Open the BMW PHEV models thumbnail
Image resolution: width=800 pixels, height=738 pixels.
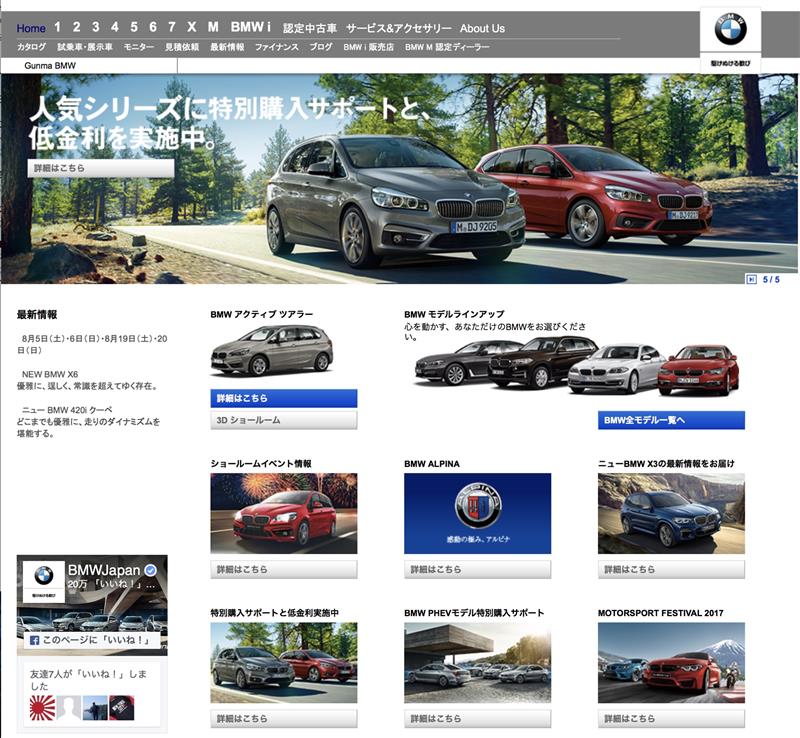[478, 663]
